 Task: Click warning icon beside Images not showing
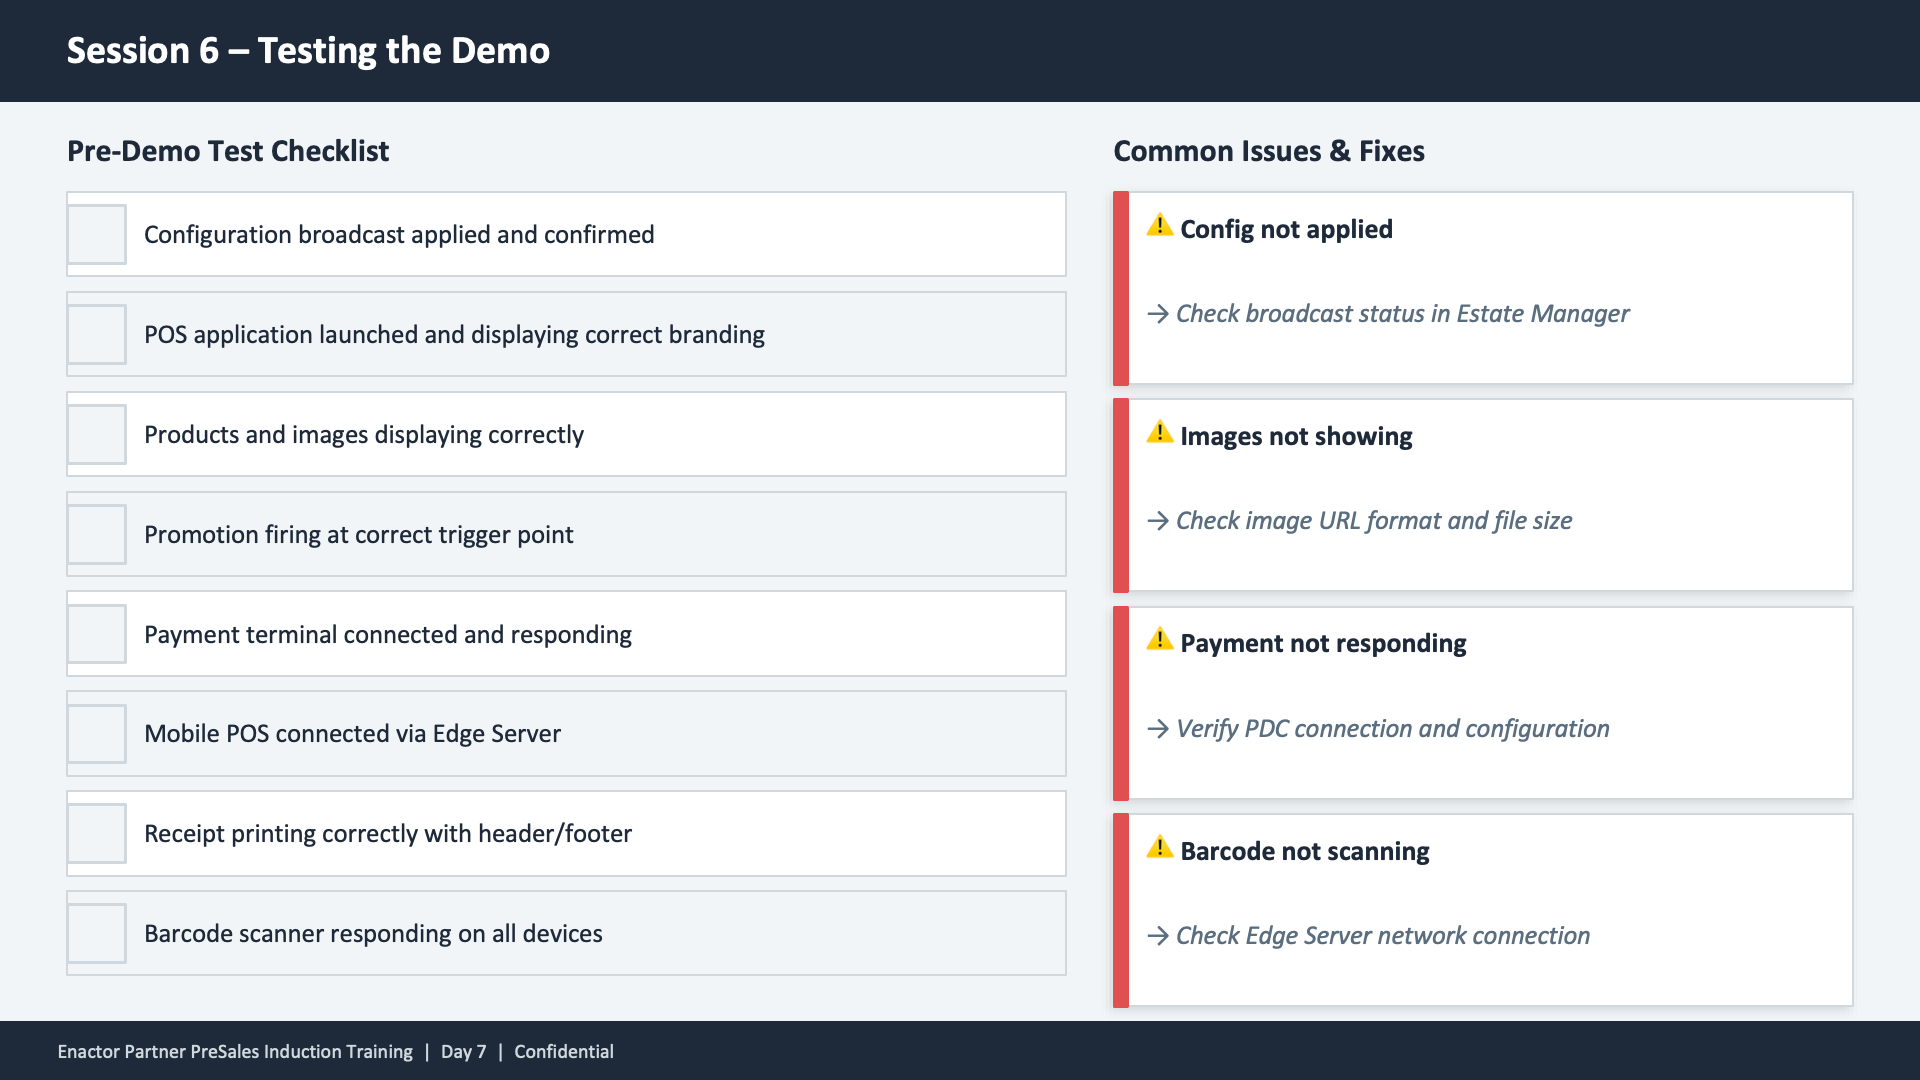click(x=1159, y=433)
